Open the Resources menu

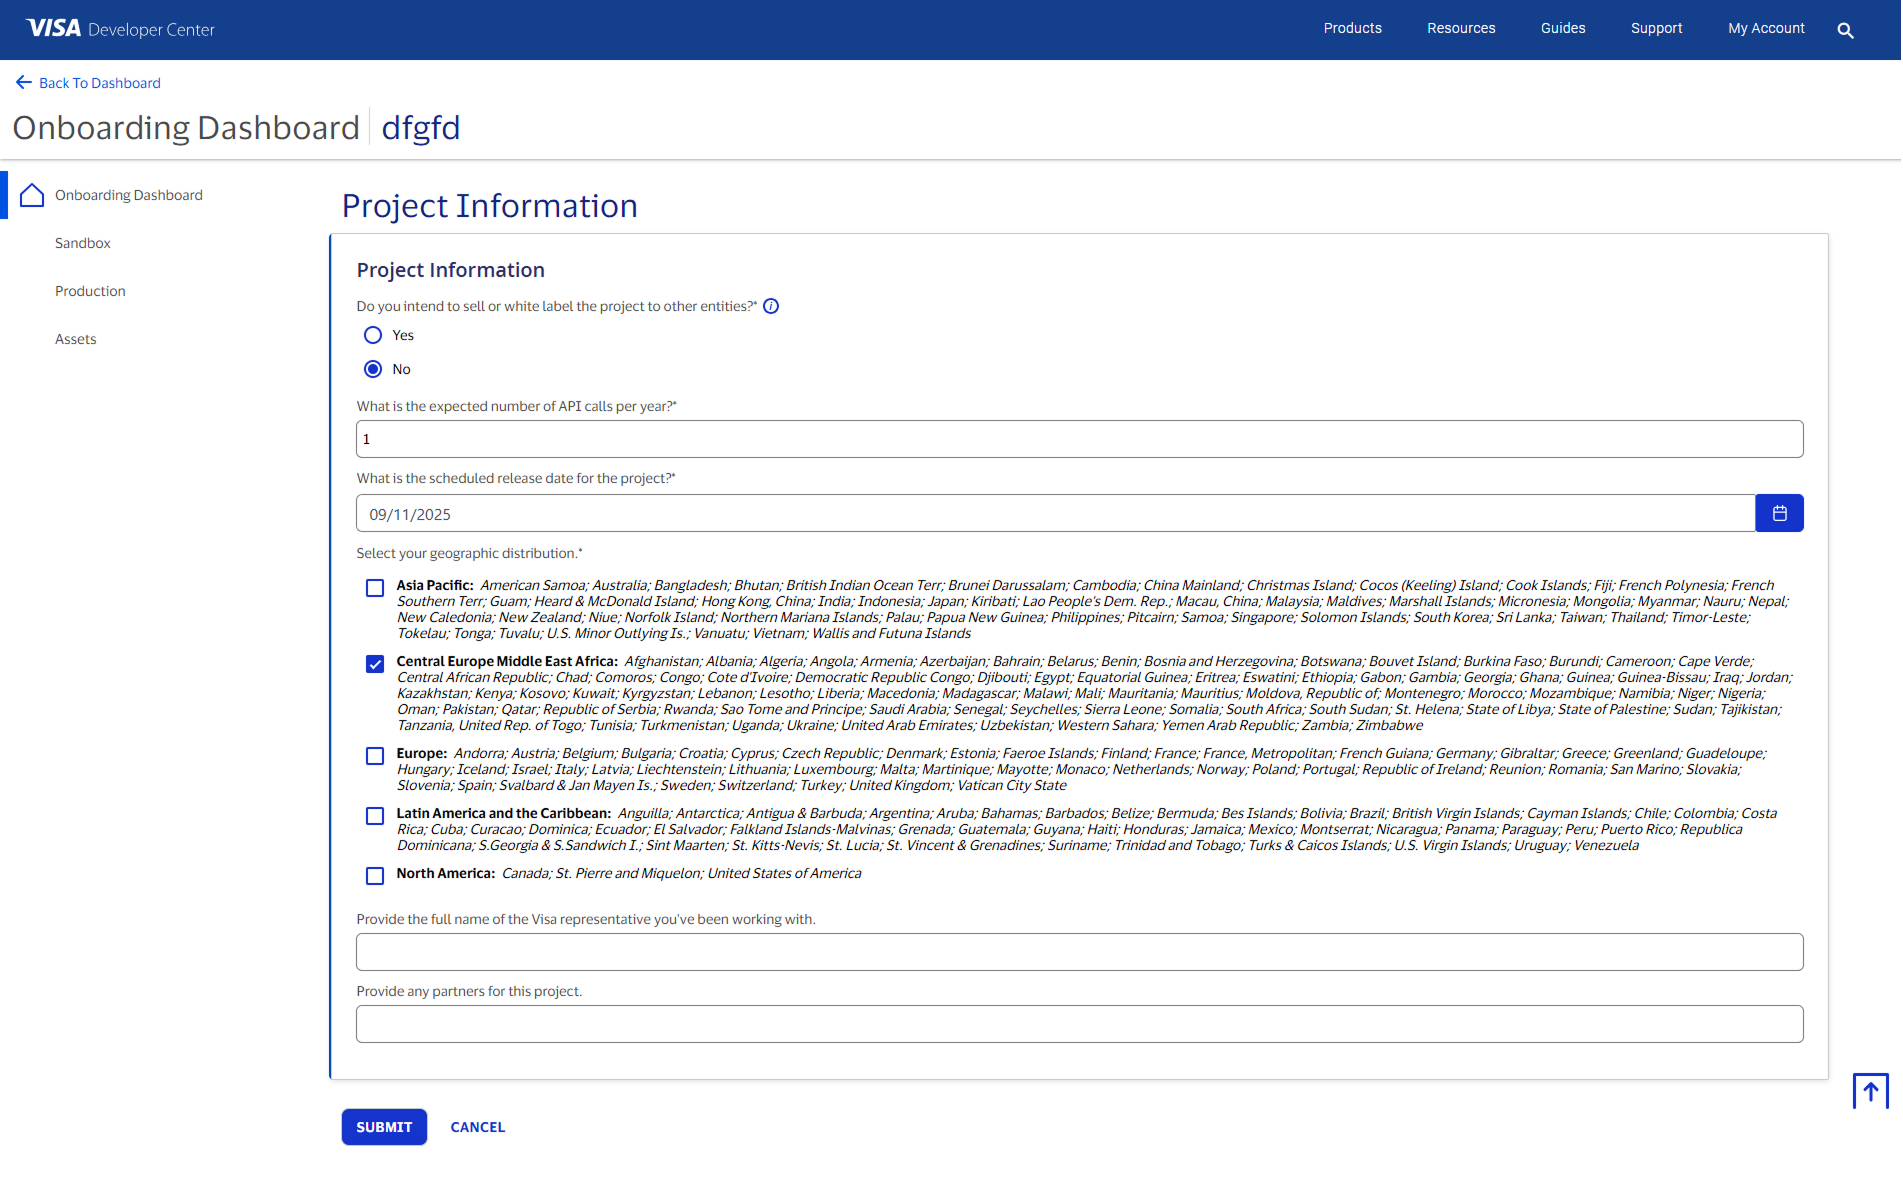[x=1460, y=28]
